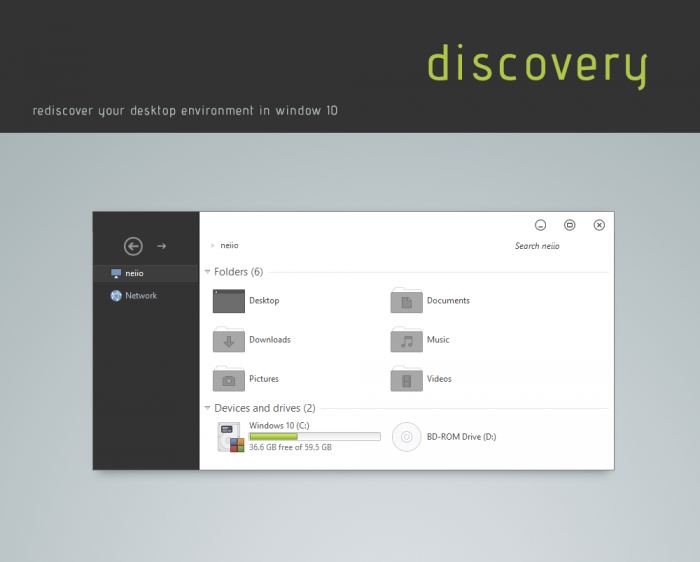Open the Music folder icon
This screenshot has width=700, height=562.
click(406, 340)
